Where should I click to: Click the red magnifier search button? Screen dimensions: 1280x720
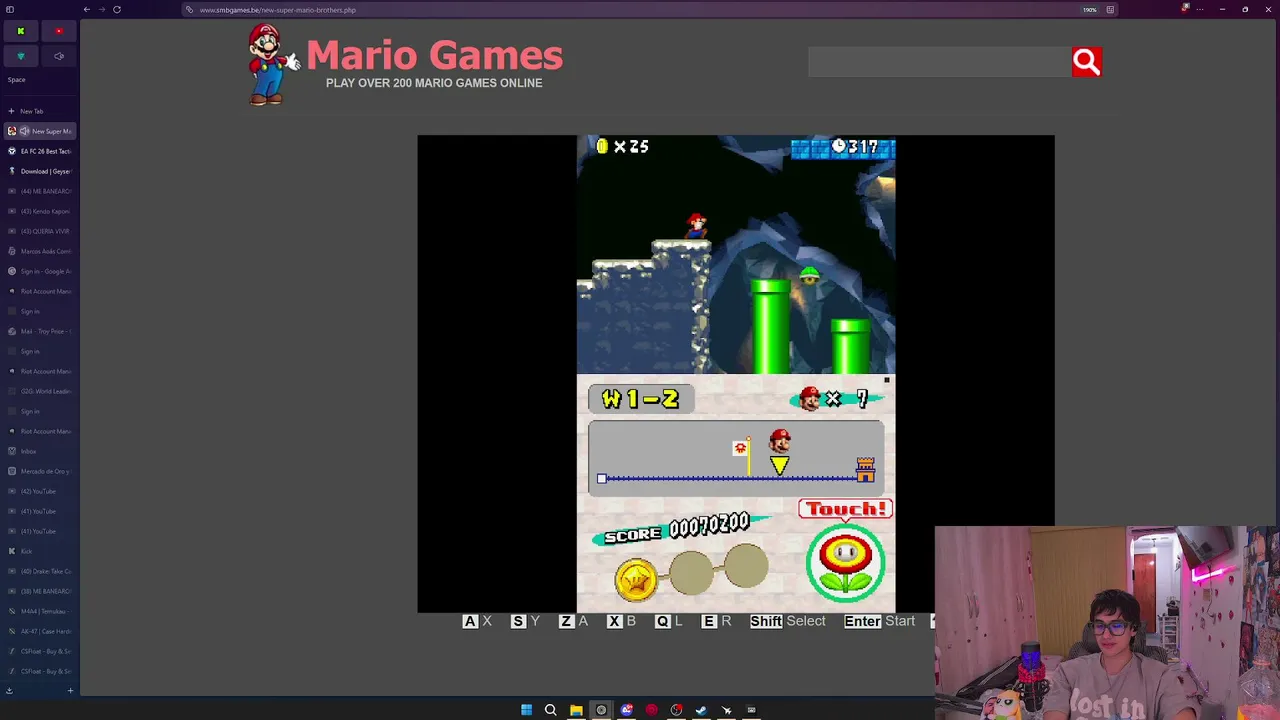point(1086,62)
